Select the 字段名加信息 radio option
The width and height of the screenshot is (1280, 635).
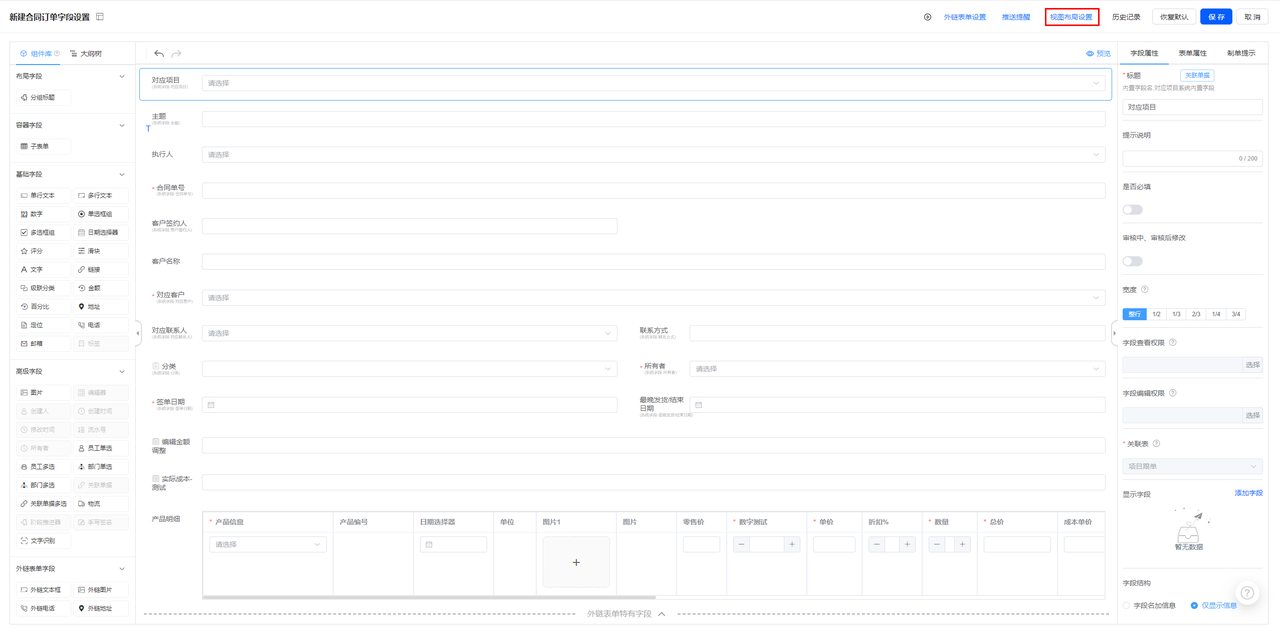[x=1127, y=606]
